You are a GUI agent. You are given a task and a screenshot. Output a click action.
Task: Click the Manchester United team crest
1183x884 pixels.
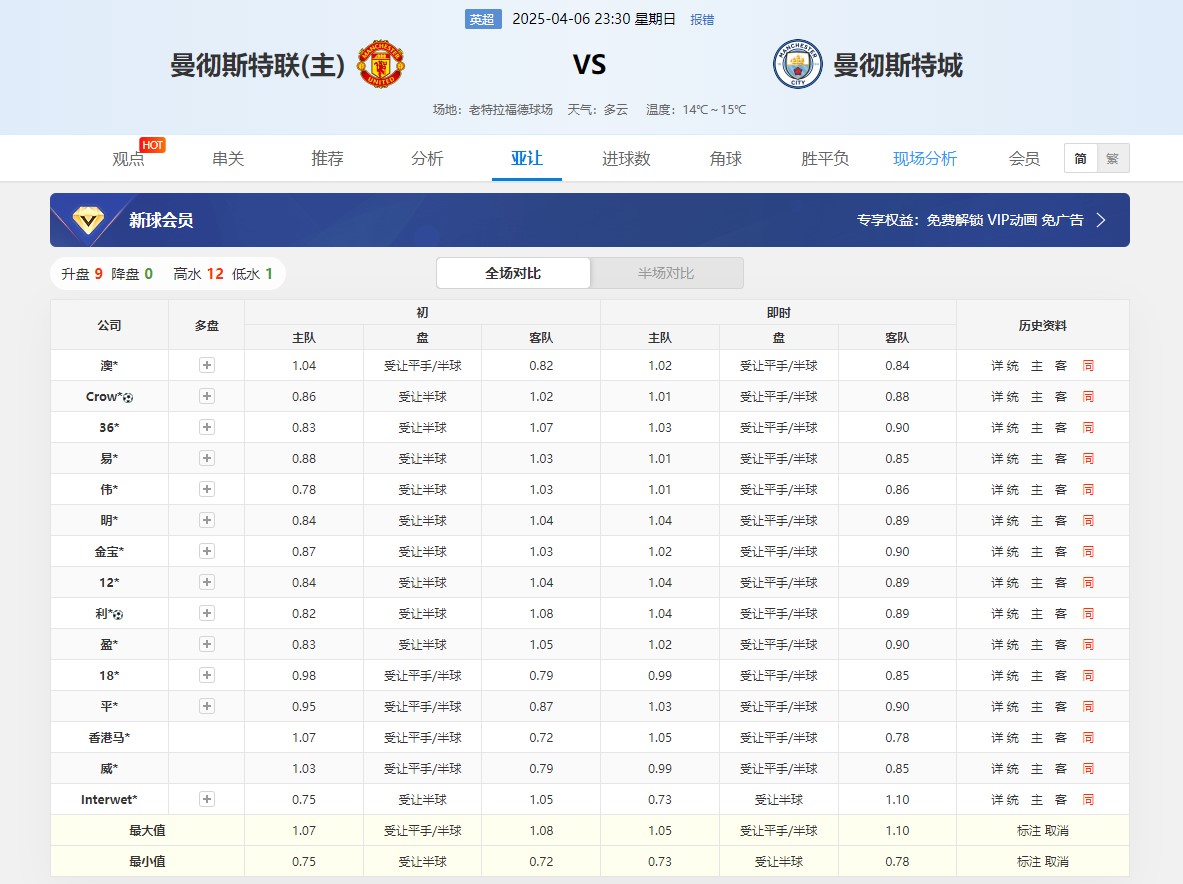[x=381, y=65]
